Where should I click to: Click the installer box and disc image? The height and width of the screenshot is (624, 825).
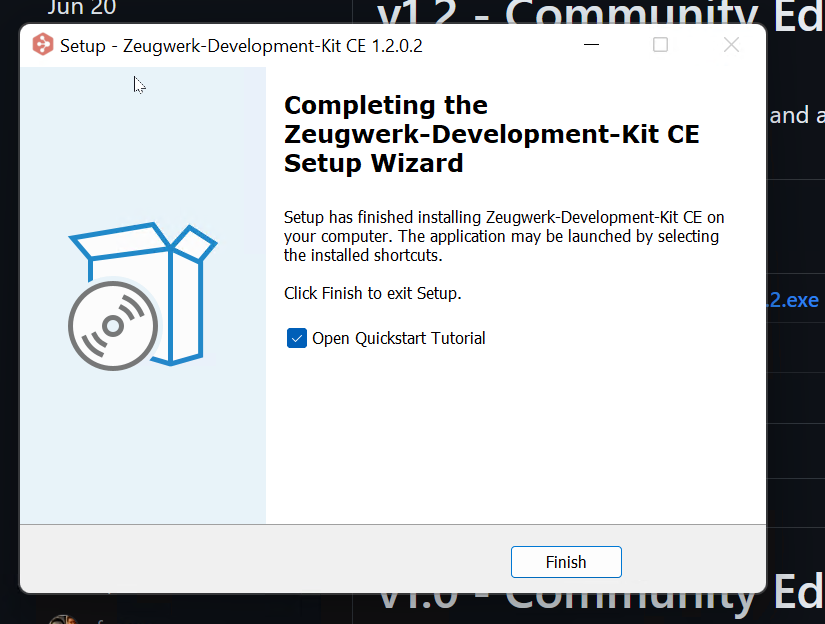(x=142, y=296)
